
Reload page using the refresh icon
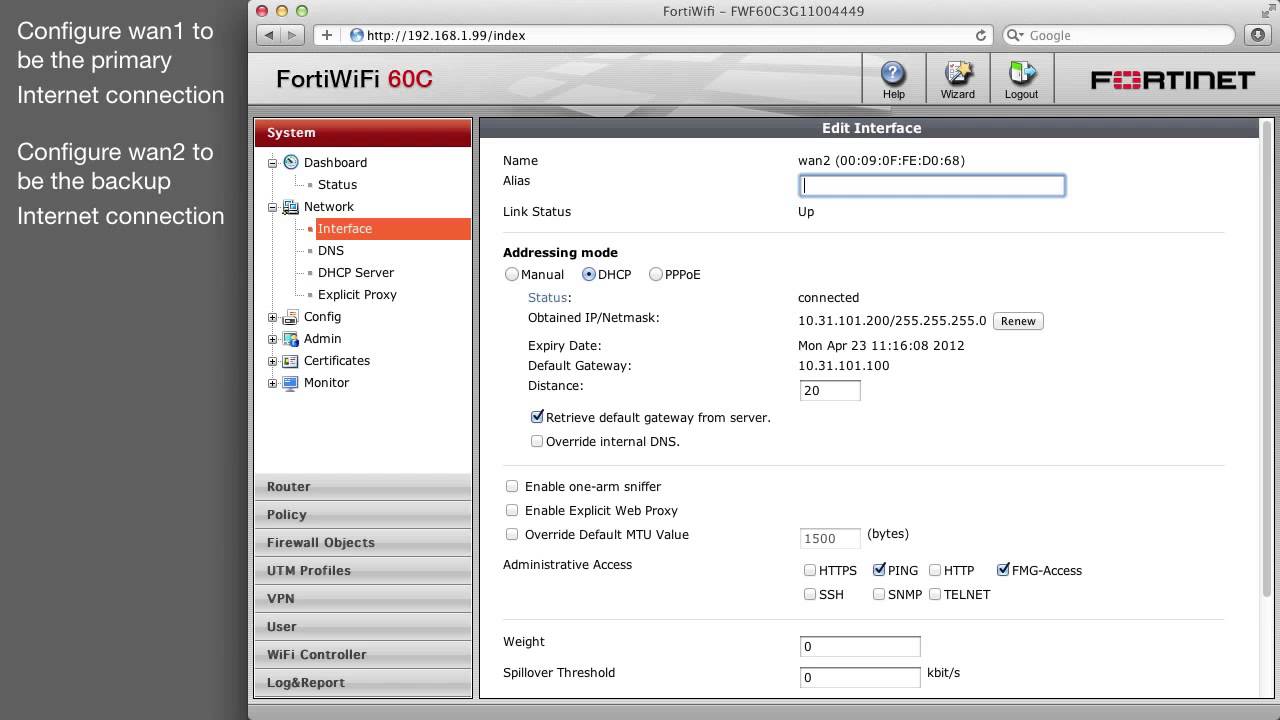[x=981, y=35]
